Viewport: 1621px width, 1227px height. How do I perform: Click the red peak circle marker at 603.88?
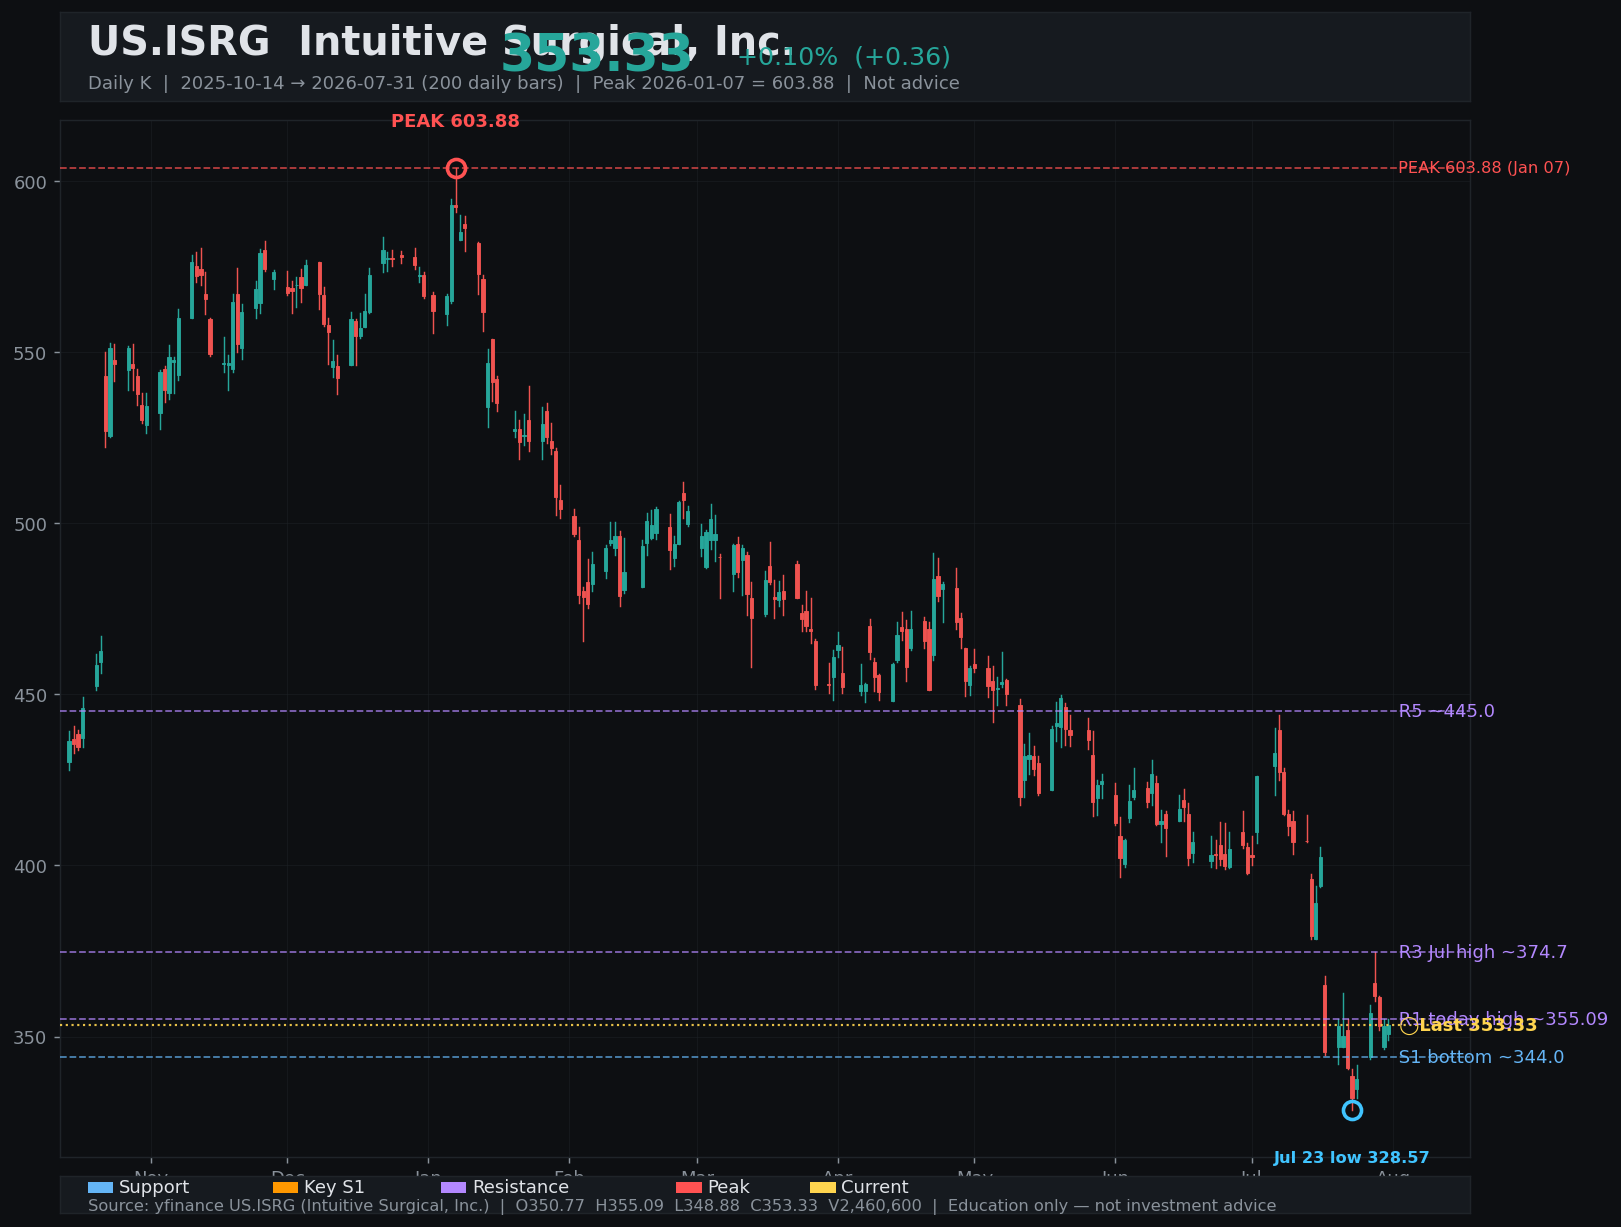tap(456, 168)
